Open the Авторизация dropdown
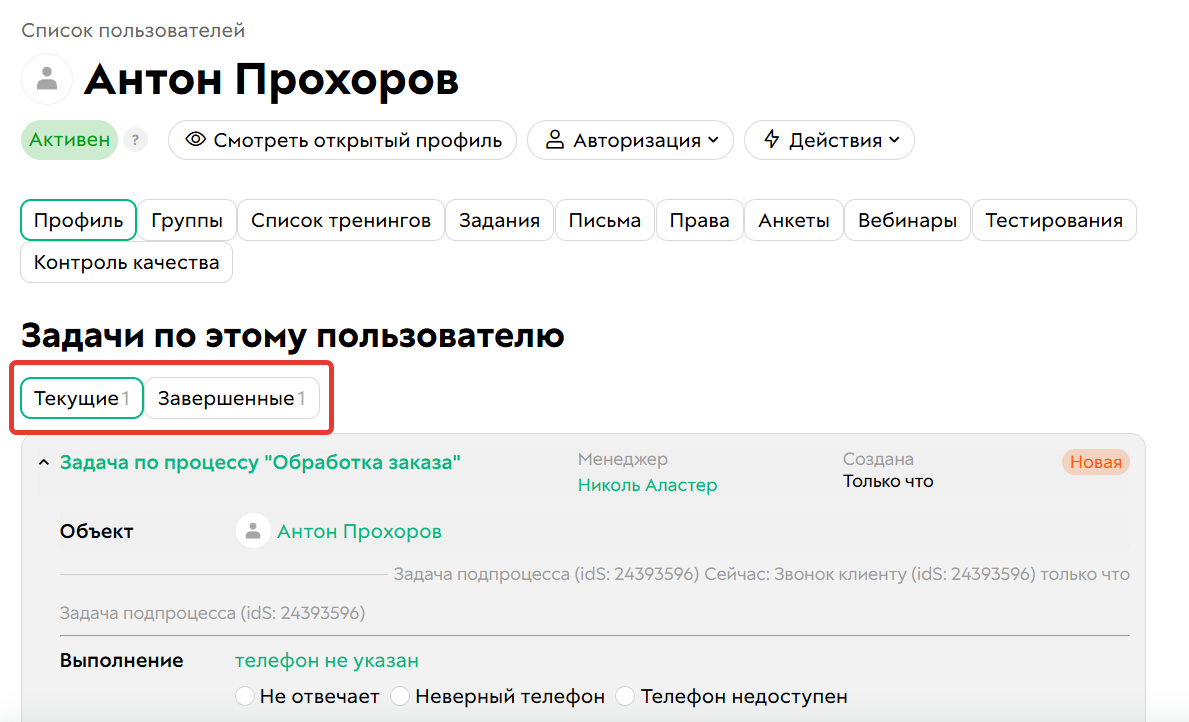Viewport: 1189px width, 722px height. 630,140
